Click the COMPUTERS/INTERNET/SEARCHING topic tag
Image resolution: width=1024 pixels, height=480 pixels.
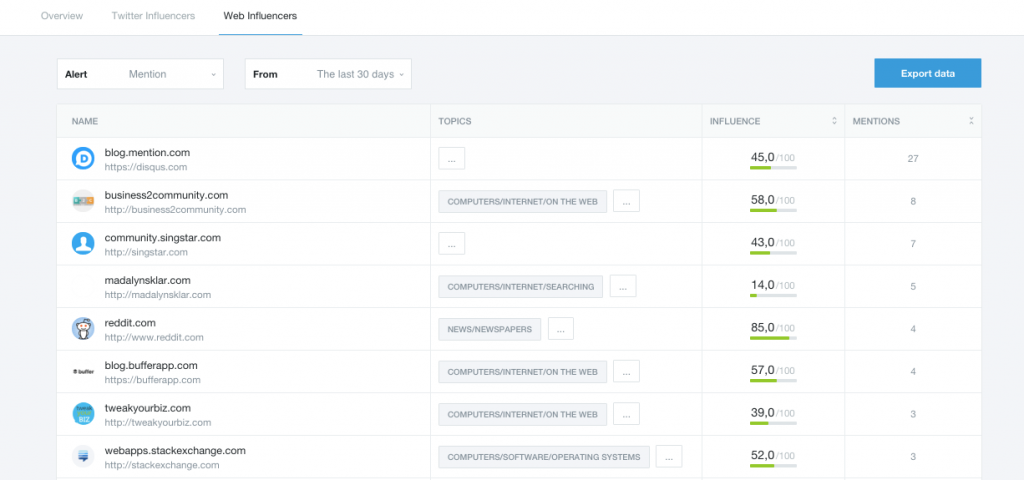click(520, 287)
